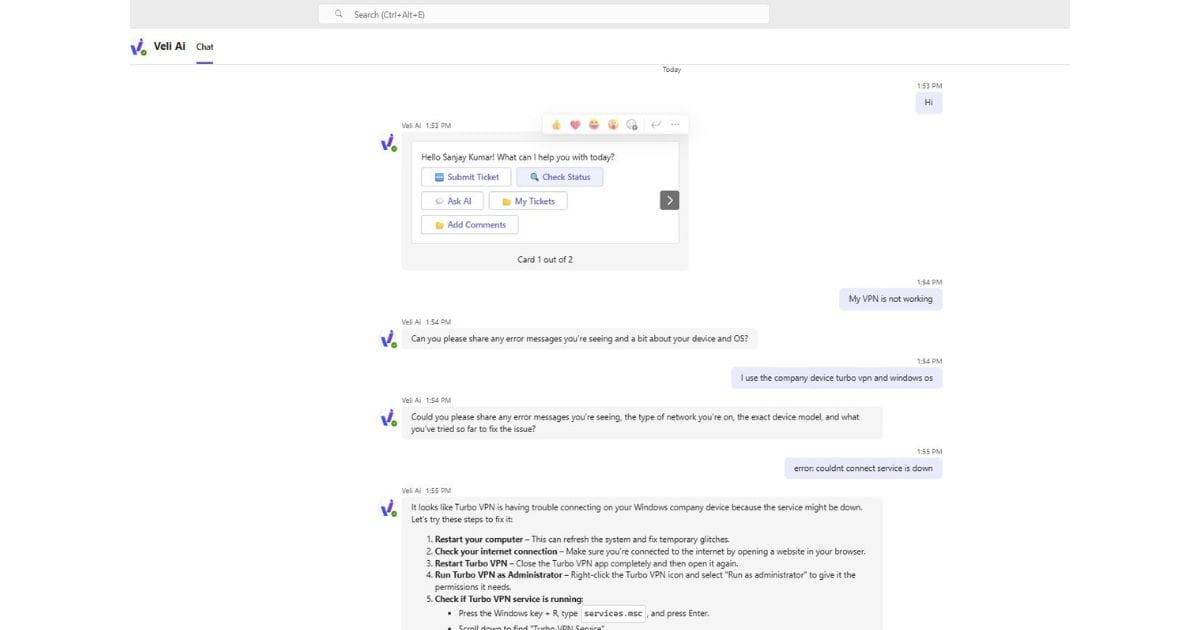Image resolution: width=1200 pixels, height=630 pixels.
Task: Select the 'My VPN is not working' message
Action: 891,299
